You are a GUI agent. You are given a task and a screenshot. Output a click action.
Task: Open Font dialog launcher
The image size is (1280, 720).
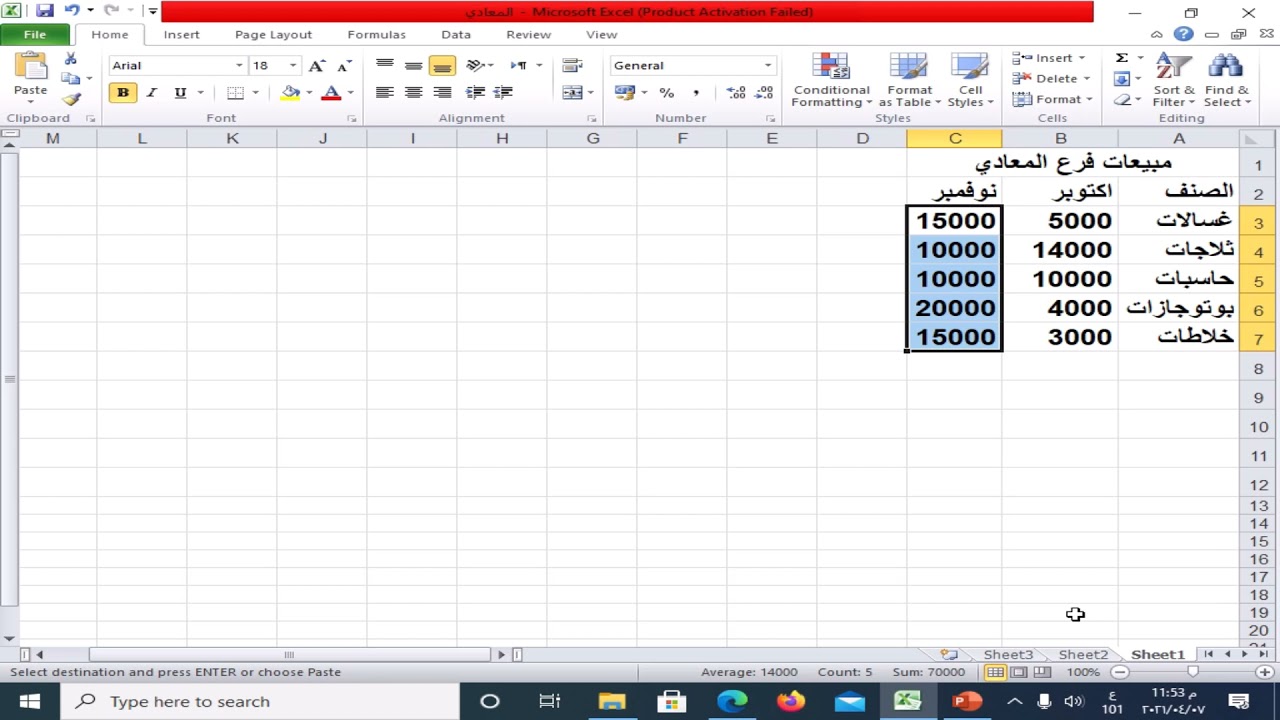click(352, 119)
